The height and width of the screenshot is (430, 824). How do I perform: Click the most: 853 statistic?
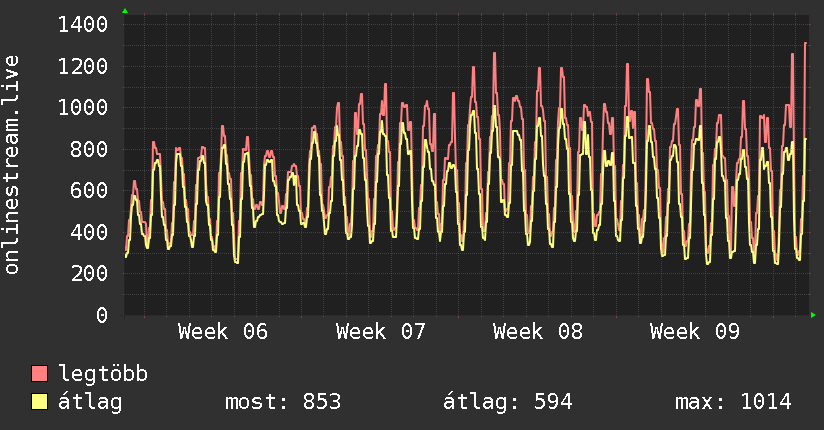[x=283, y=402]
